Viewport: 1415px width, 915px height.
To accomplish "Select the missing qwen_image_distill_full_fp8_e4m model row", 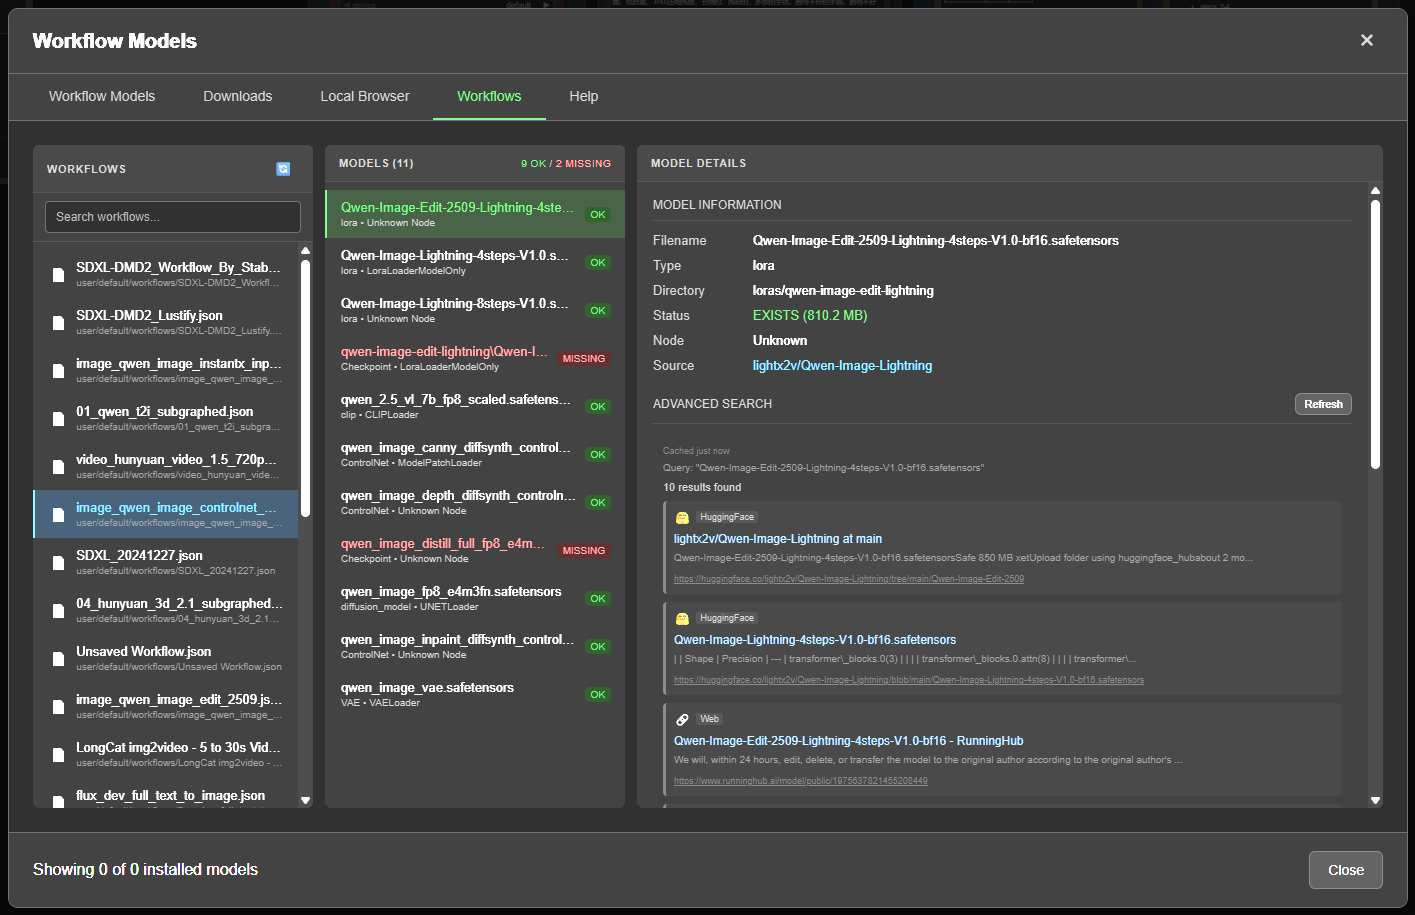I will point(475,550).
